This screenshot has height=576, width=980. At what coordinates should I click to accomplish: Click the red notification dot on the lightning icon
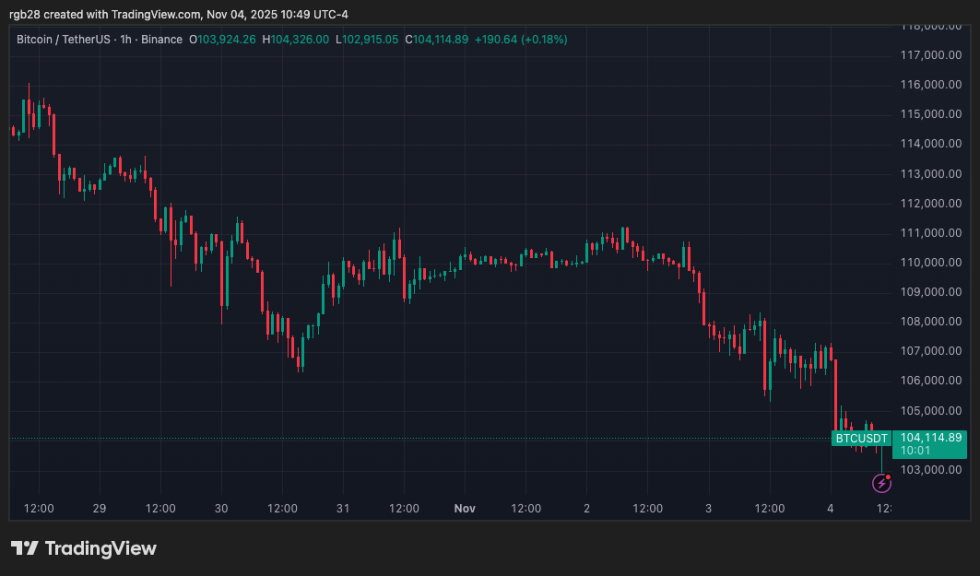coord(890,475)
